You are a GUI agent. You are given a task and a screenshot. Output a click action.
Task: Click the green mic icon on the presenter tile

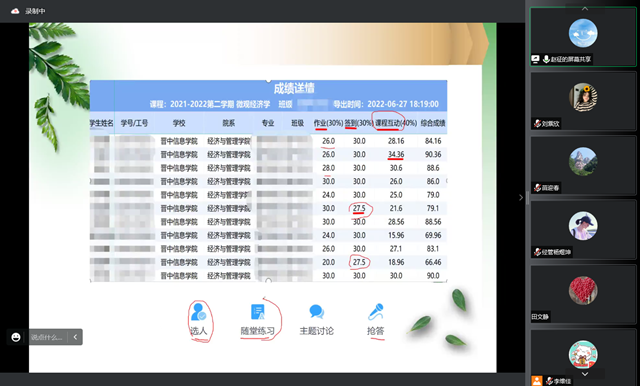pyautogui.click(x=546, y=60)
